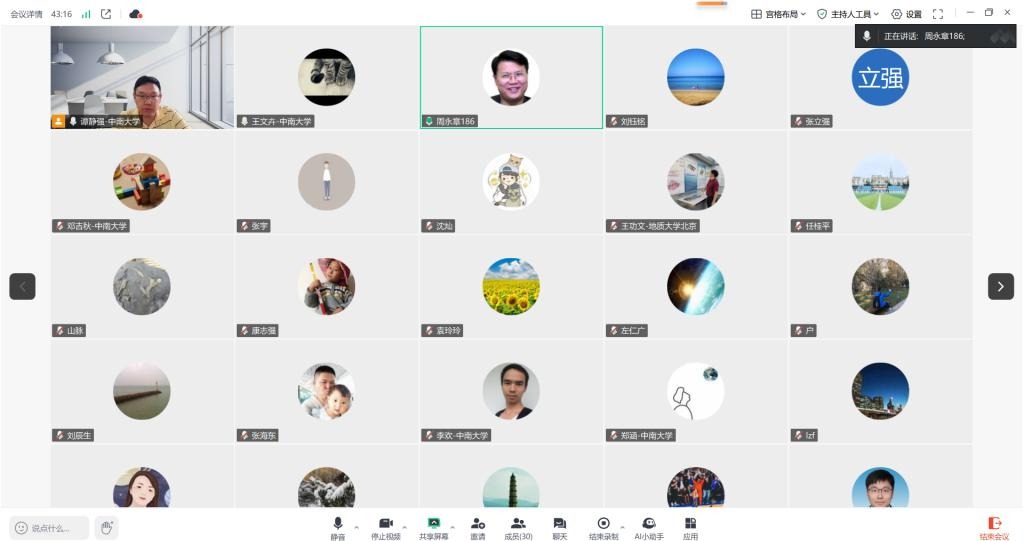Enter fullscreen mode via top icon
The image size is (1024, 541).
click(938, 14)
